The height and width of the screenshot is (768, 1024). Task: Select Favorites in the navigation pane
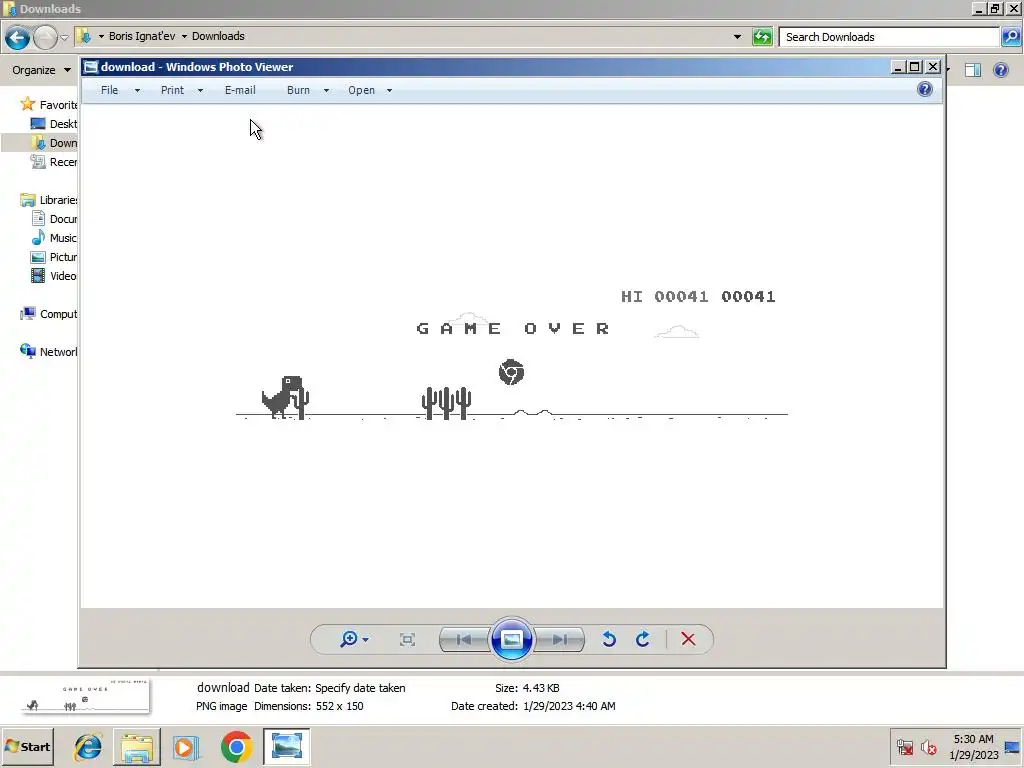point(49,104)
